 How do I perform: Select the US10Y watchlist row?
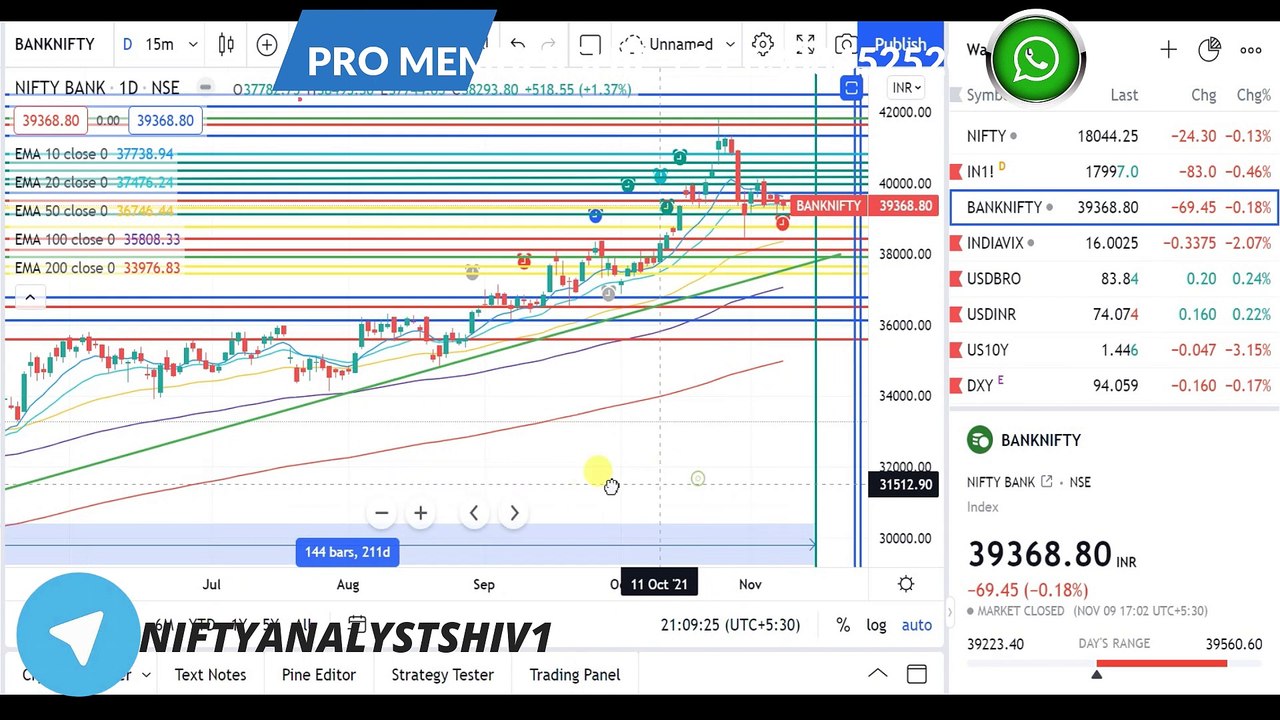tap(1114, 350)
